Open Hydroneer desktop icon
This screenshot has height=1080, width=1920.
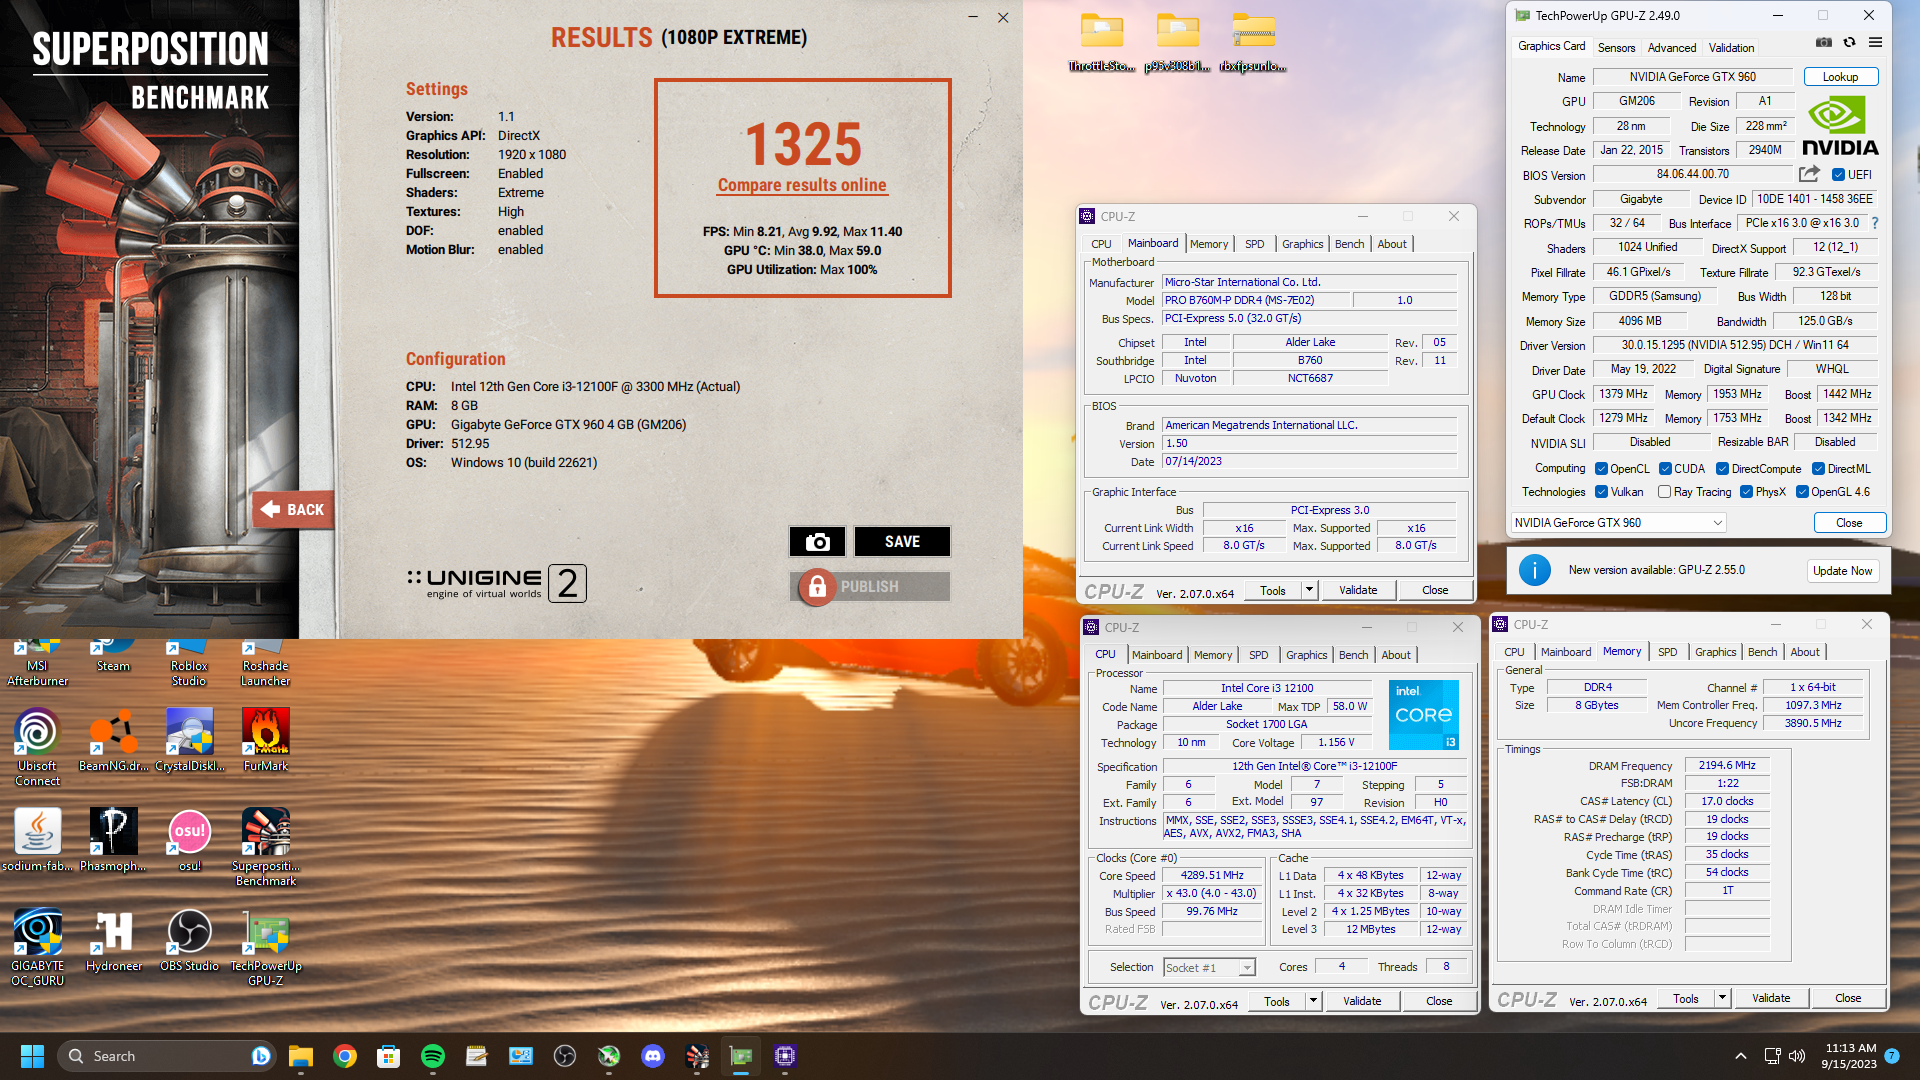click(113, 940)
